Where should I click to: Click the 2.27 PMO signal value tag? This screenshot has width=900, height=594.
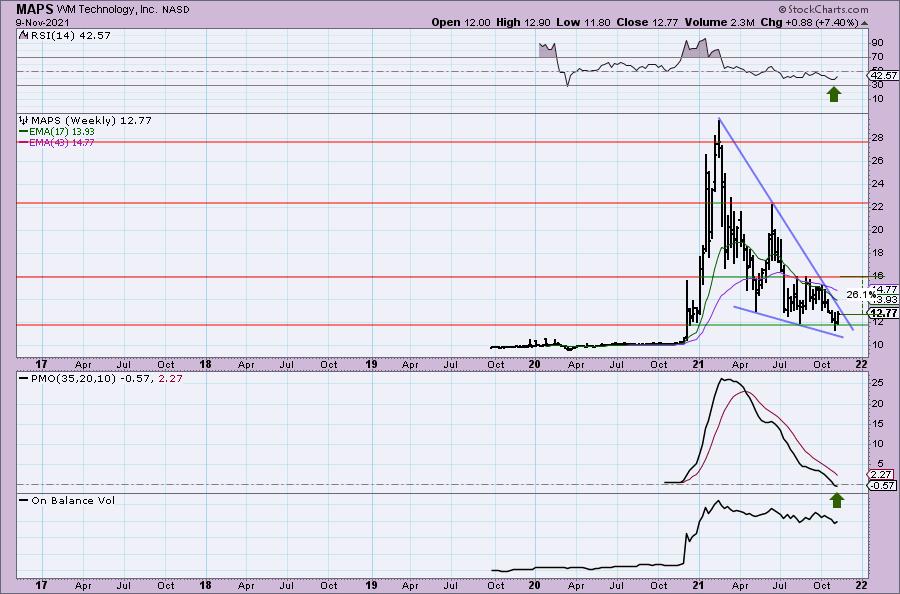coord(880,475)
